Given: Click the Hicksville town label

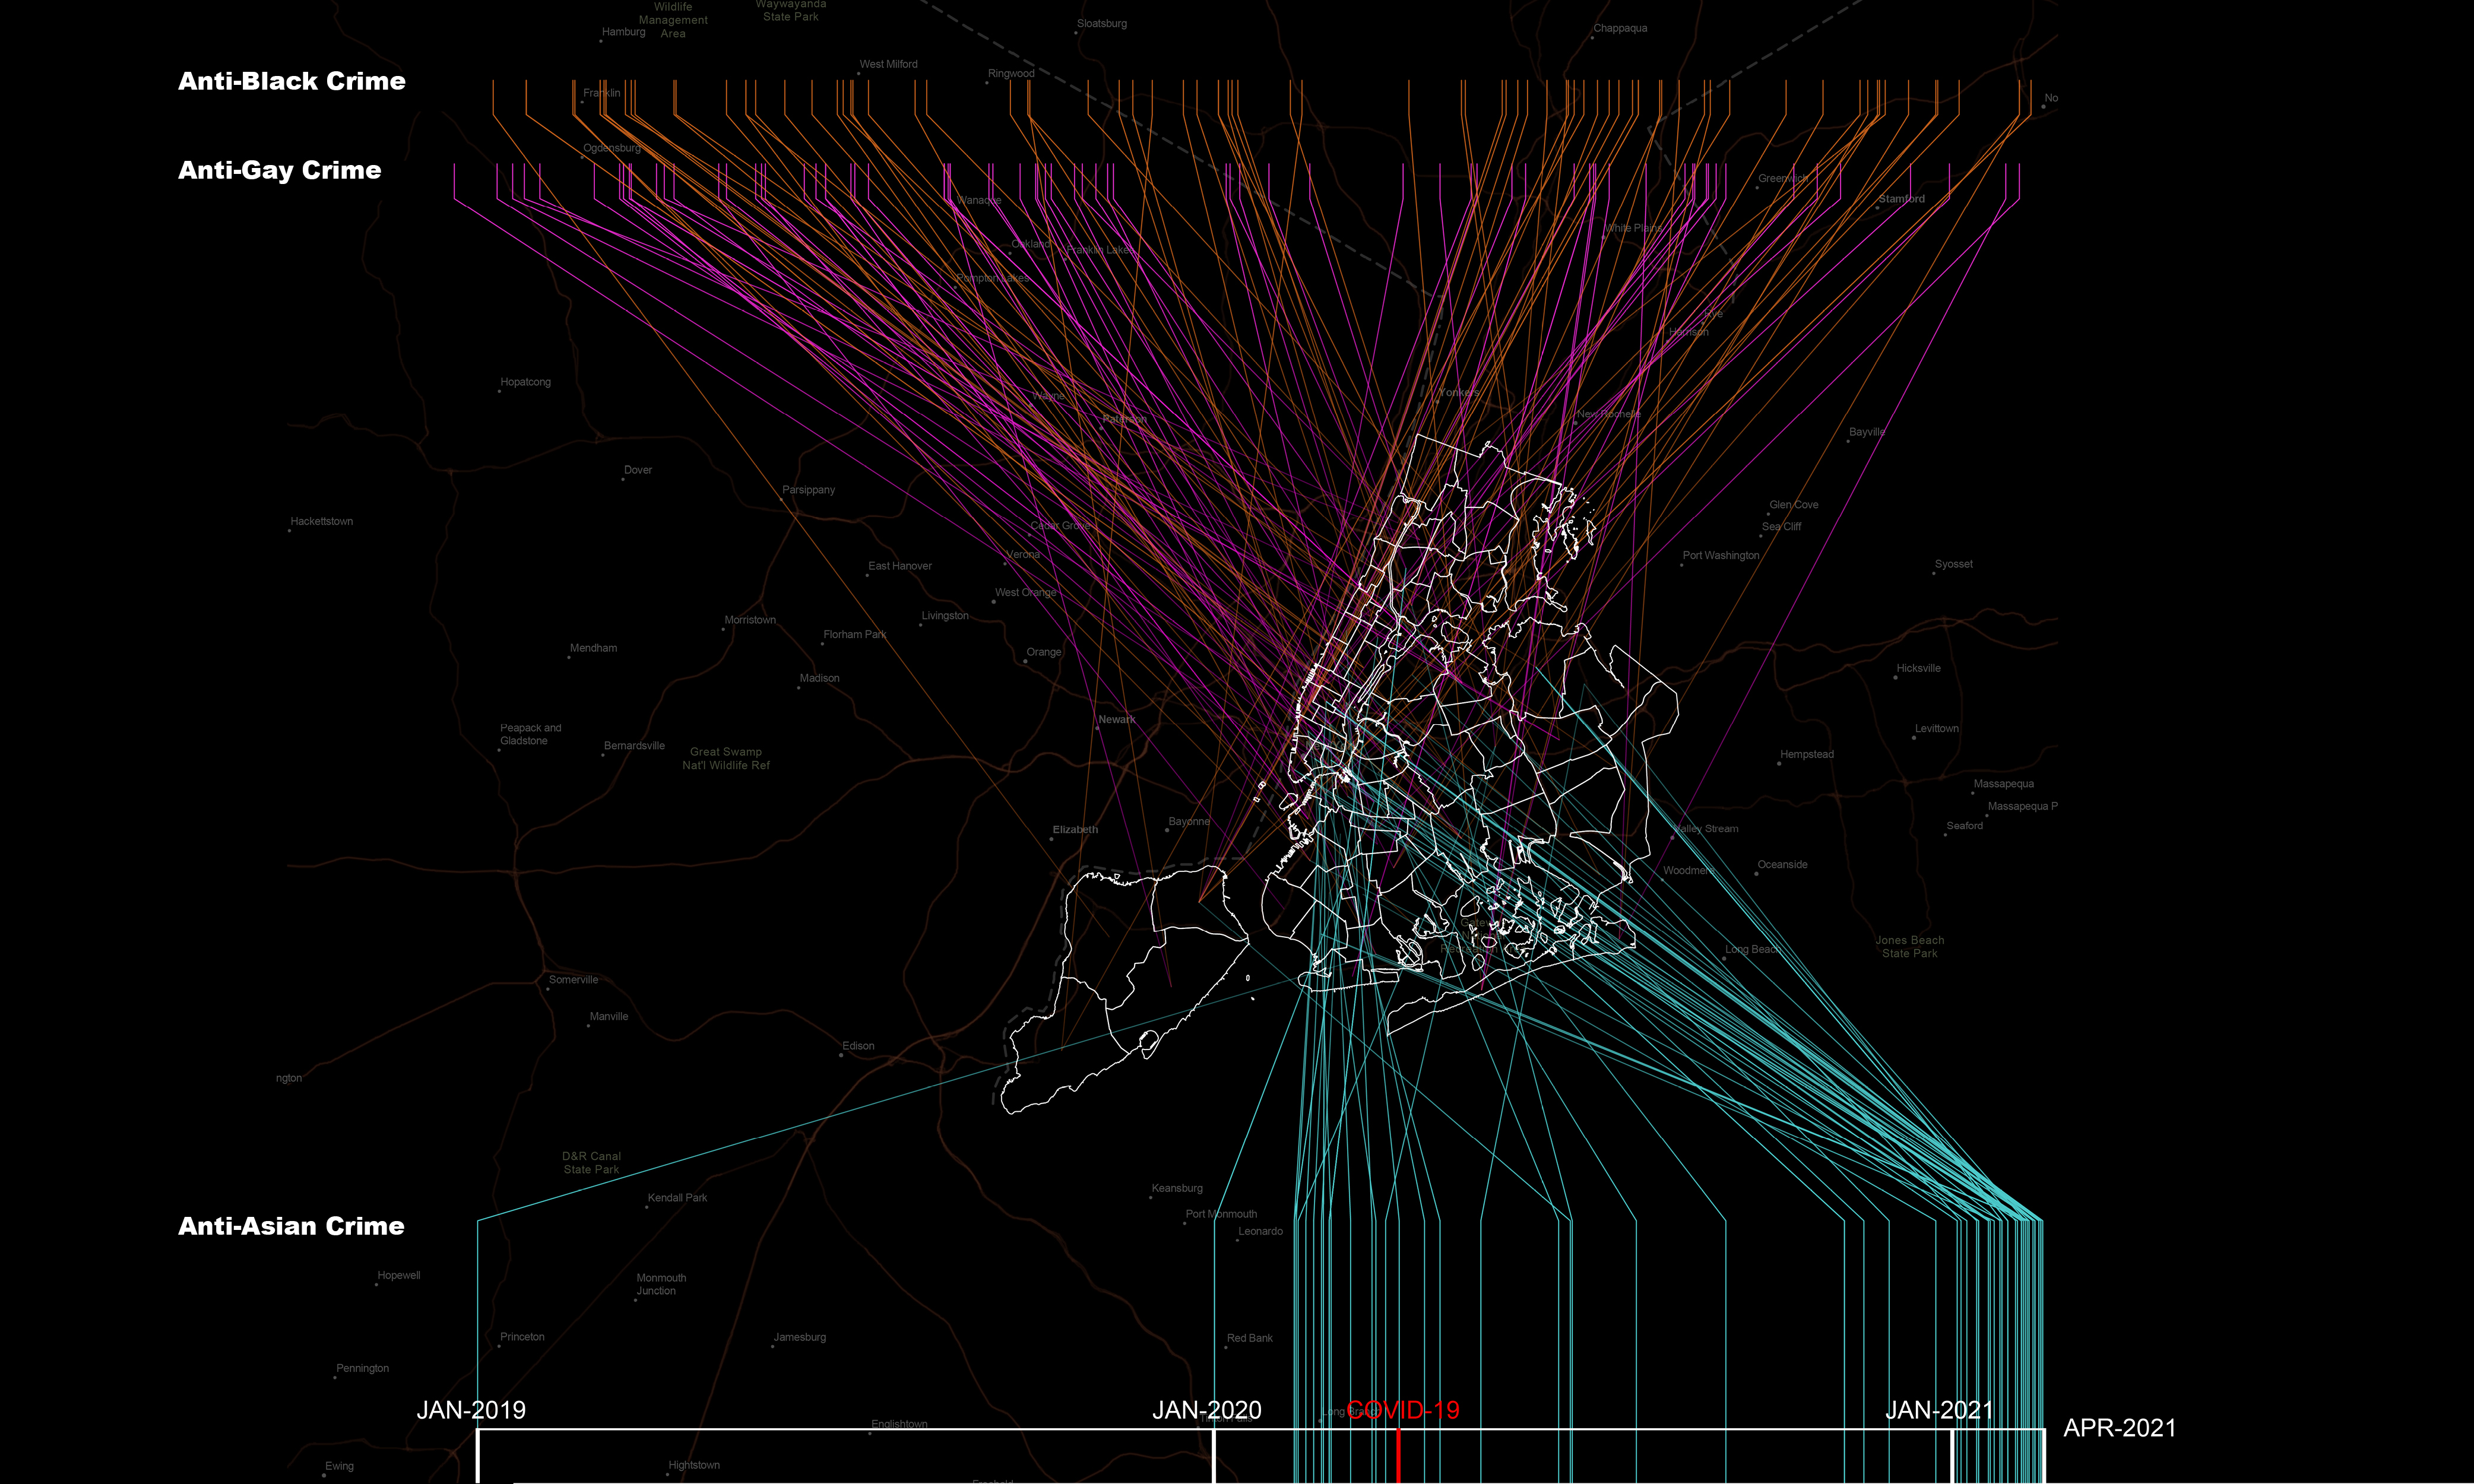Looking at the screenshot, I should [1918, 668].
